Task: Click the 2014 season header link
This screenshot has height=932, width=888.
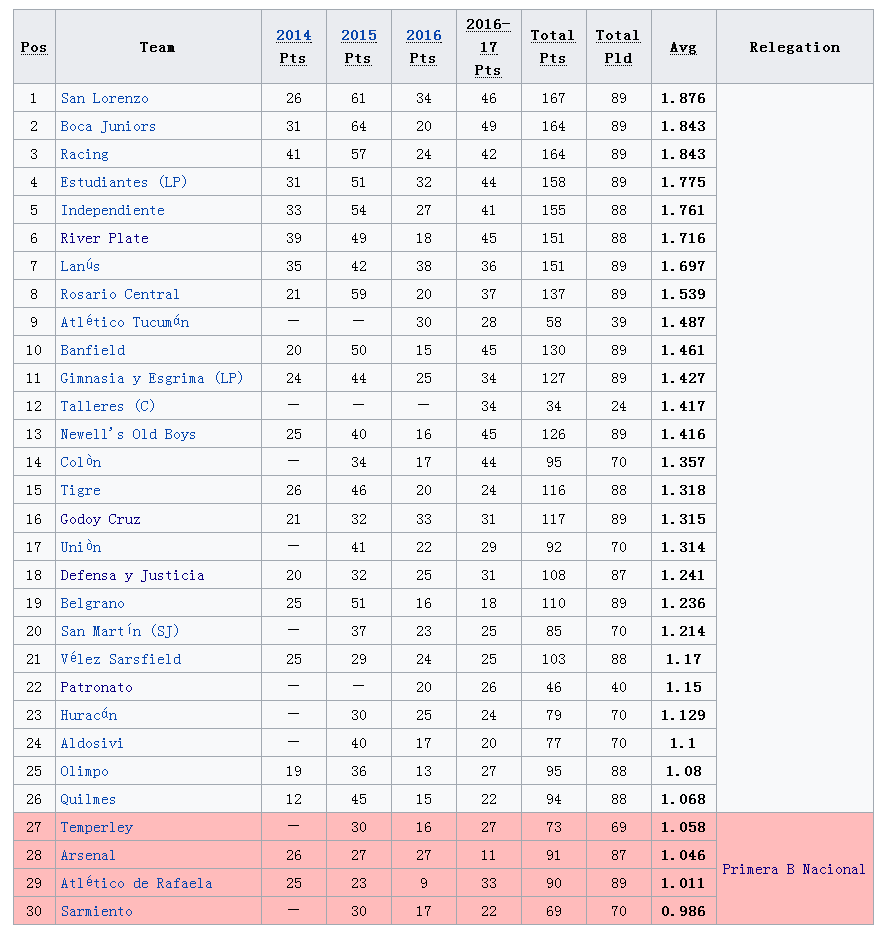Action: click(294, 36)
